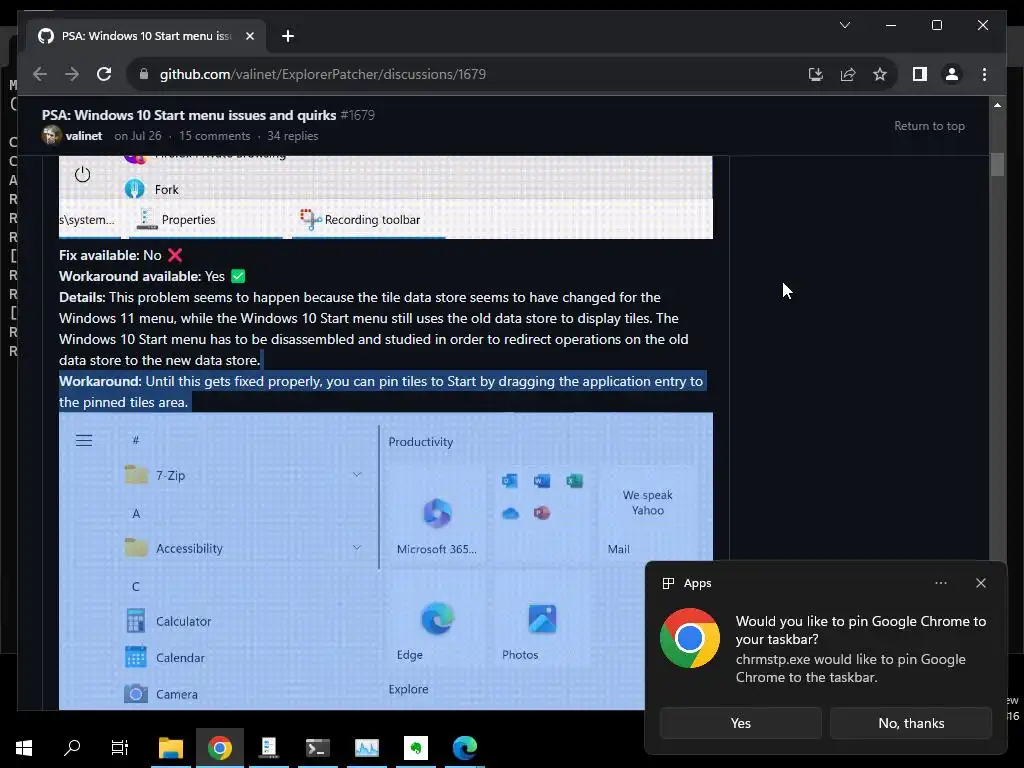1024x768 pixels.
Task: Click the 'Fix available:' label
Action: 99,255
